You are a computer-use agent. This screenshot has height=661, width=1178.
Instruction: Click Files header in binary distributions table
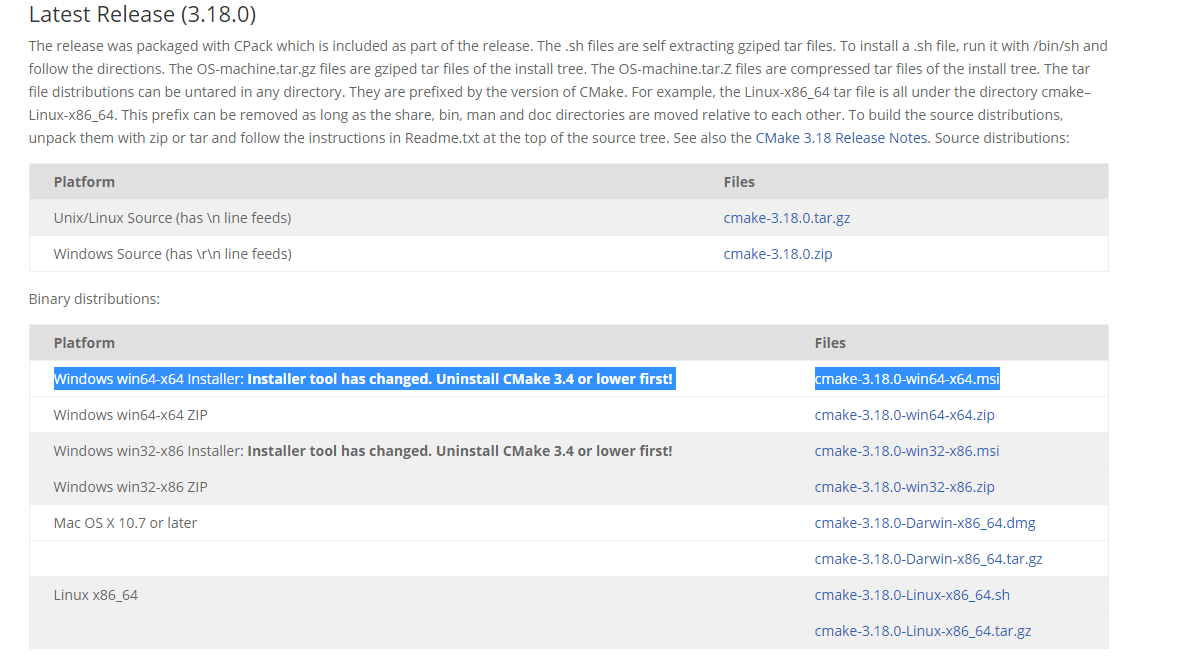pyautogui.click(x=830, y=343)
